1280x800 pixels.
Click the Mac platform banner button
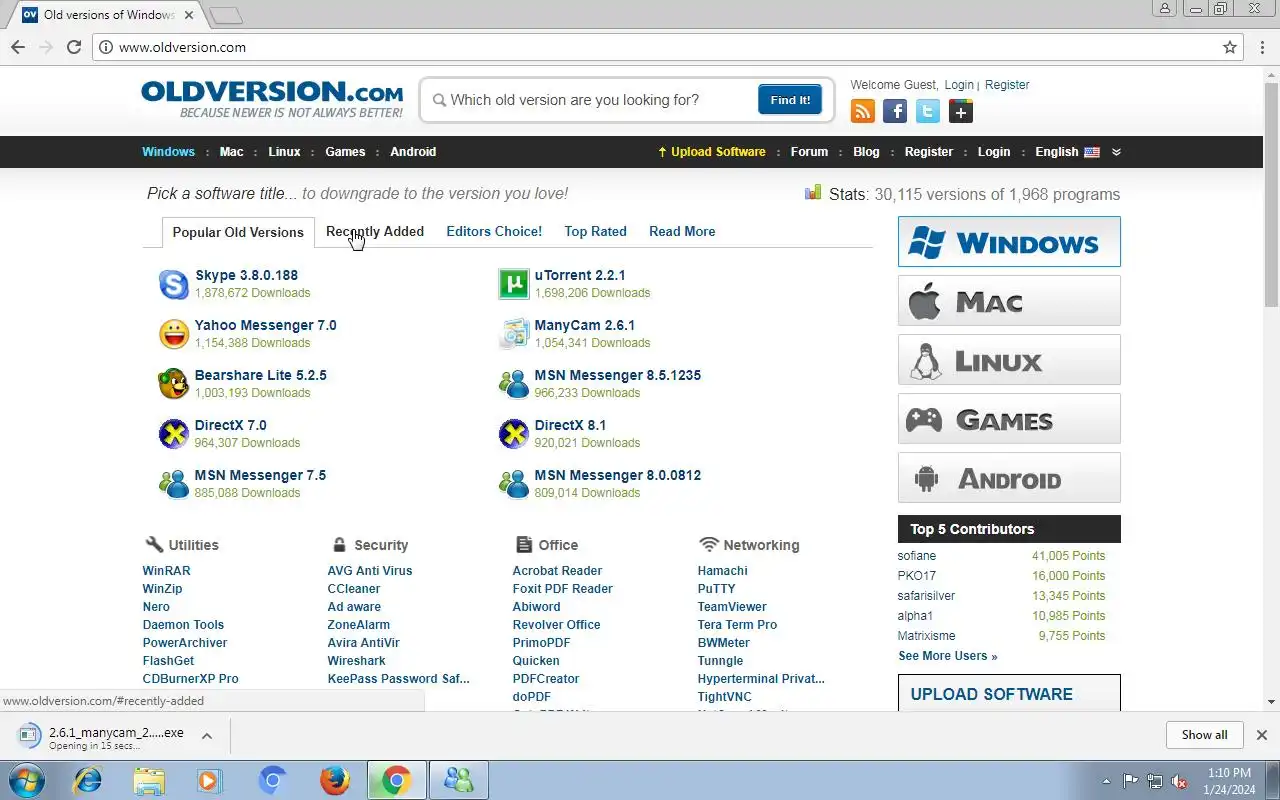(1009, 301)
